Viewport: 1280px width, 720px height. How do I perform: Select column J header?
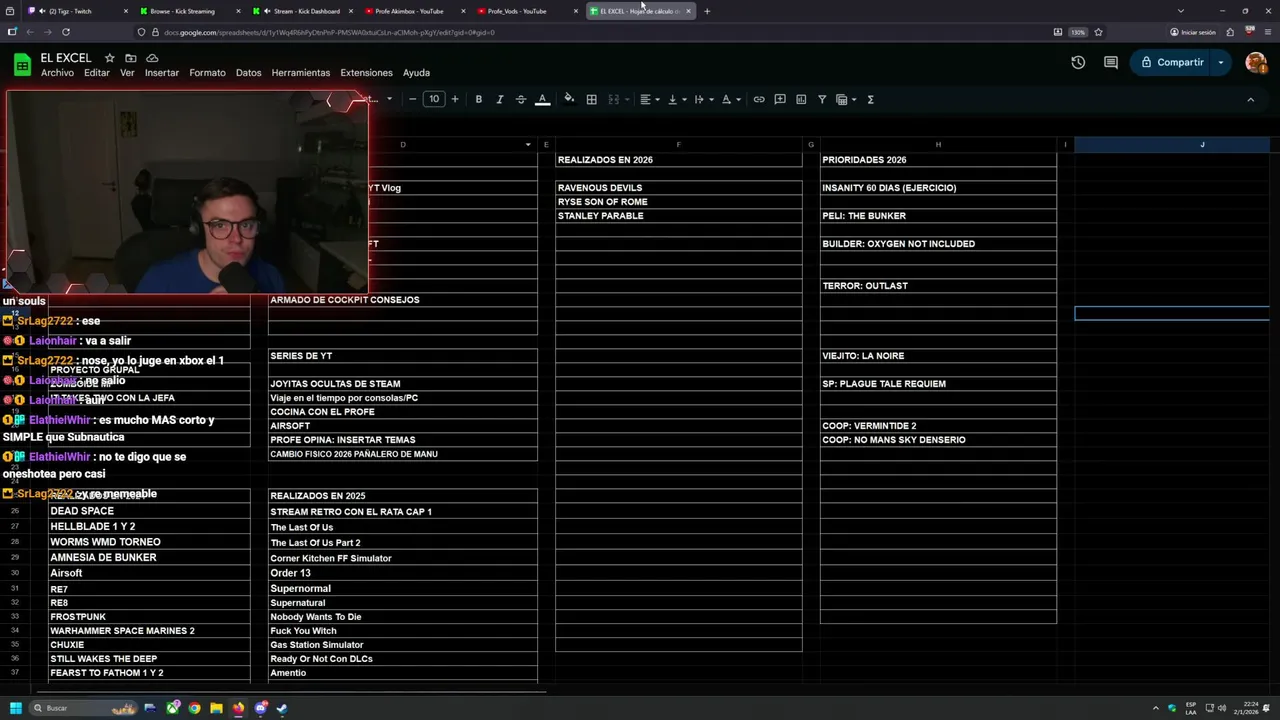coord(1202,145)
